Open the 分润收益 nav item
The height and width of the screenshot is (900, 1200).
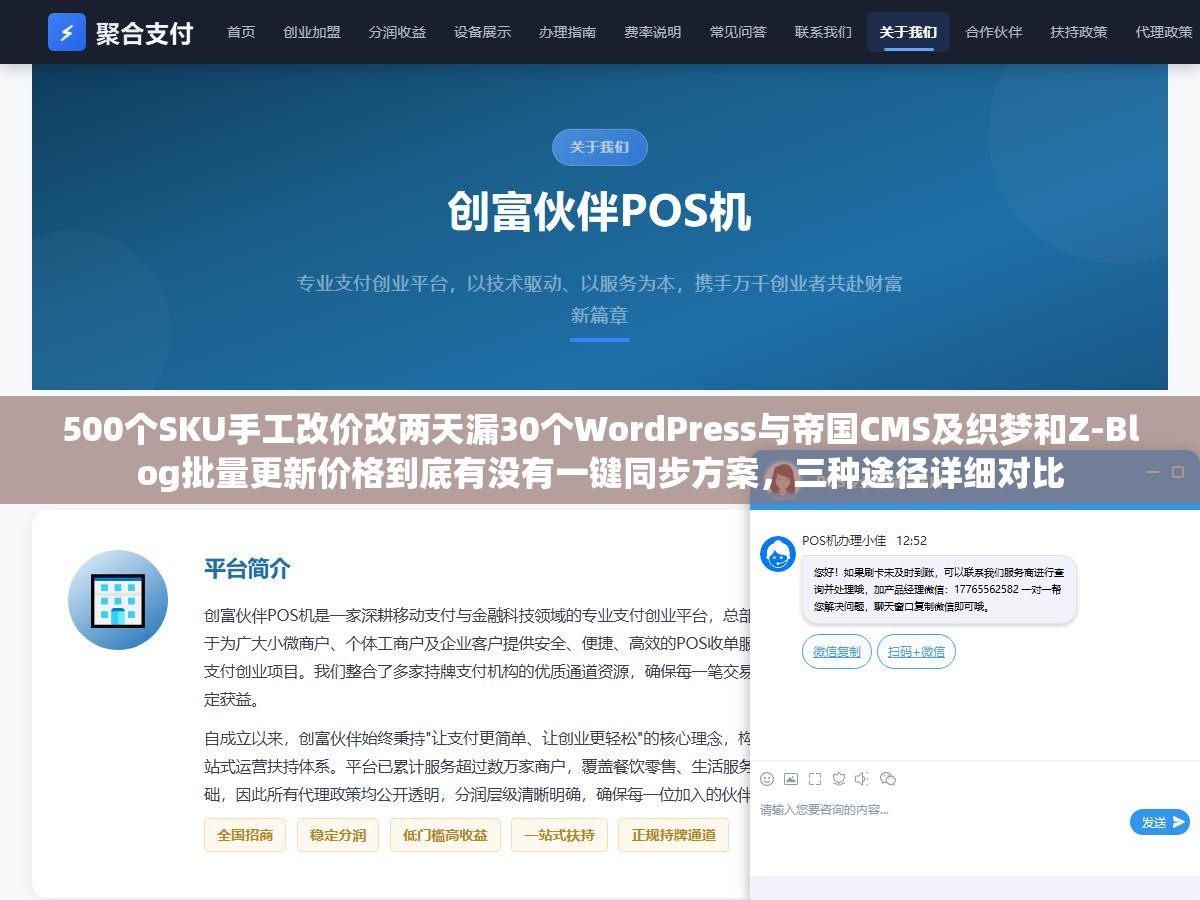(397, 32)
